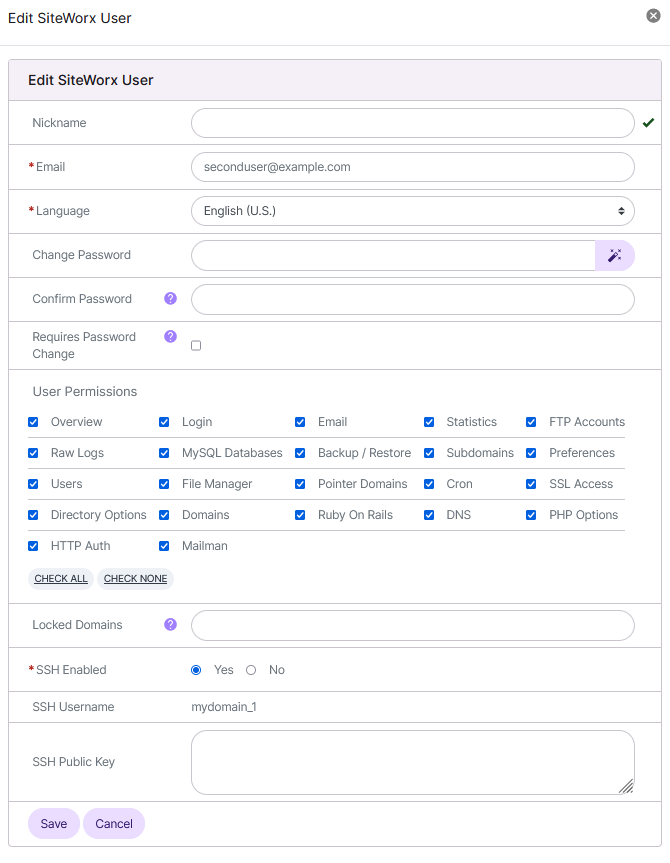Image resolution: width=670 pixels, height=863 pixels.
Task: Generate a password with the wand icon
Action: (x=615, y=255)
